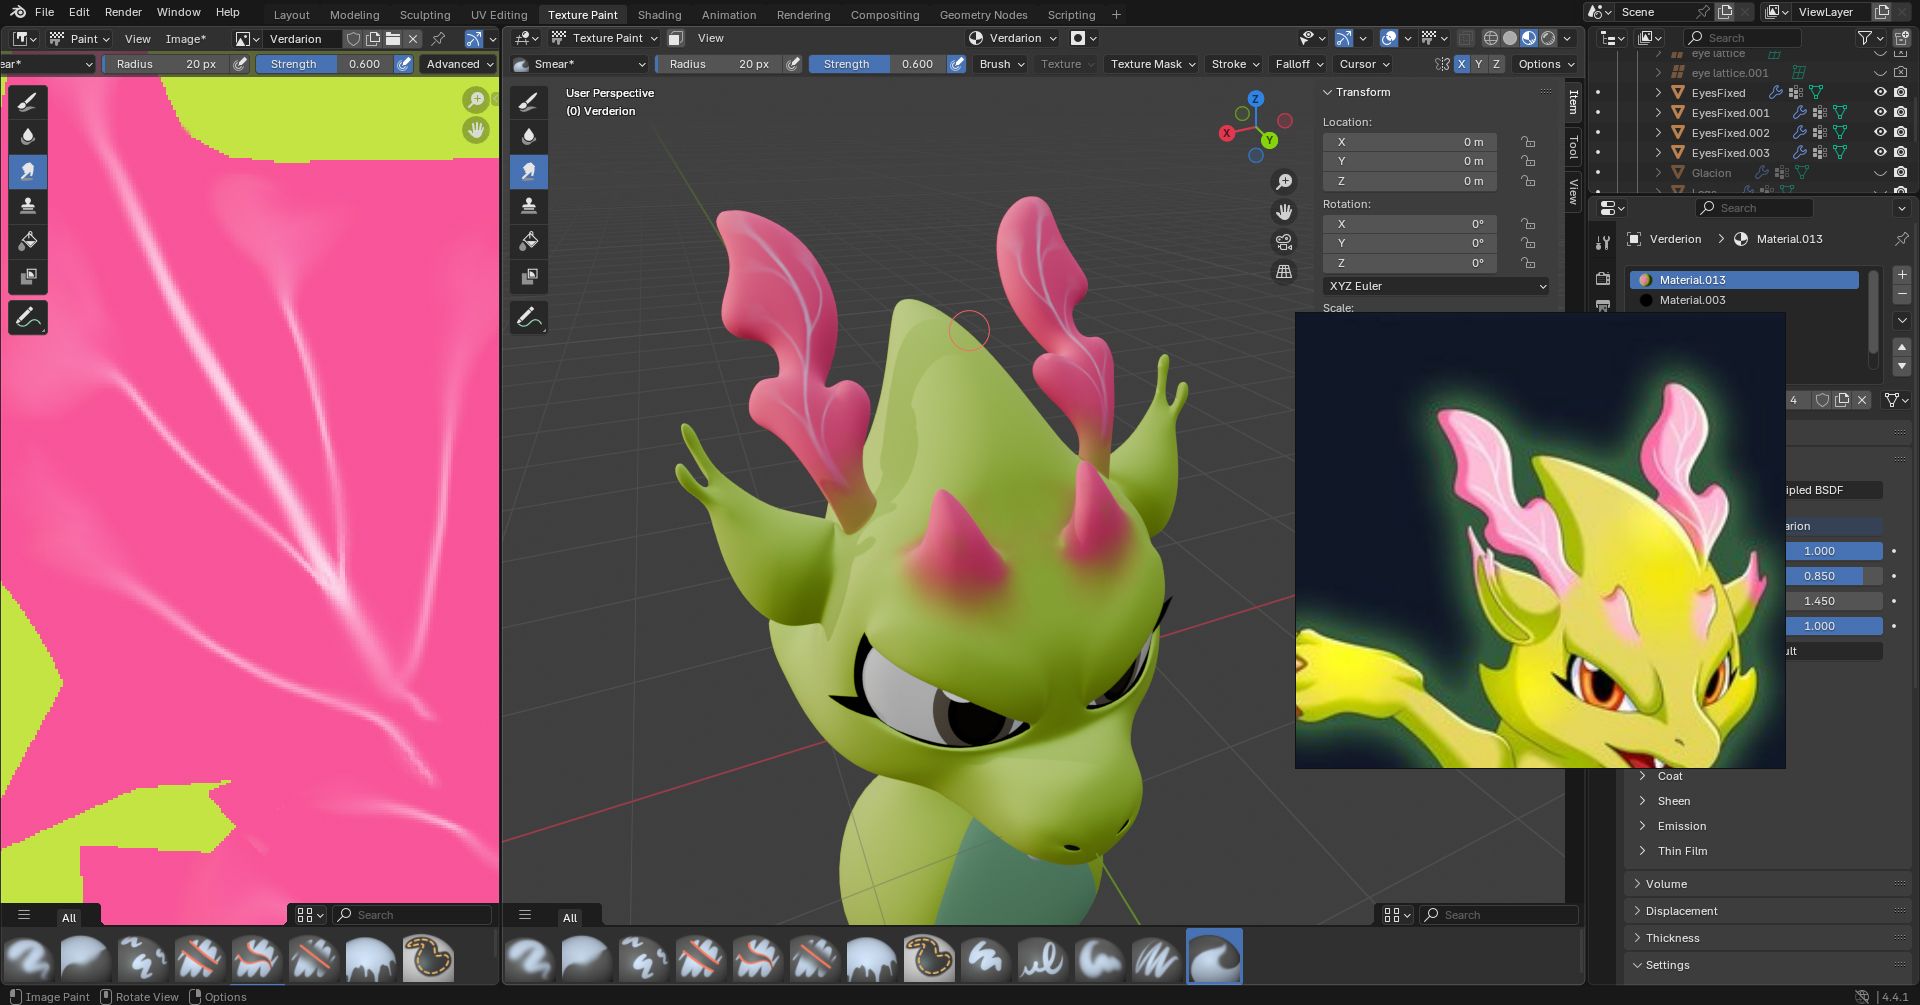This screenshot has width=1920, height=1005.
Task: Open the Advanced dropdown in the image editor
Action: point(459,64)
